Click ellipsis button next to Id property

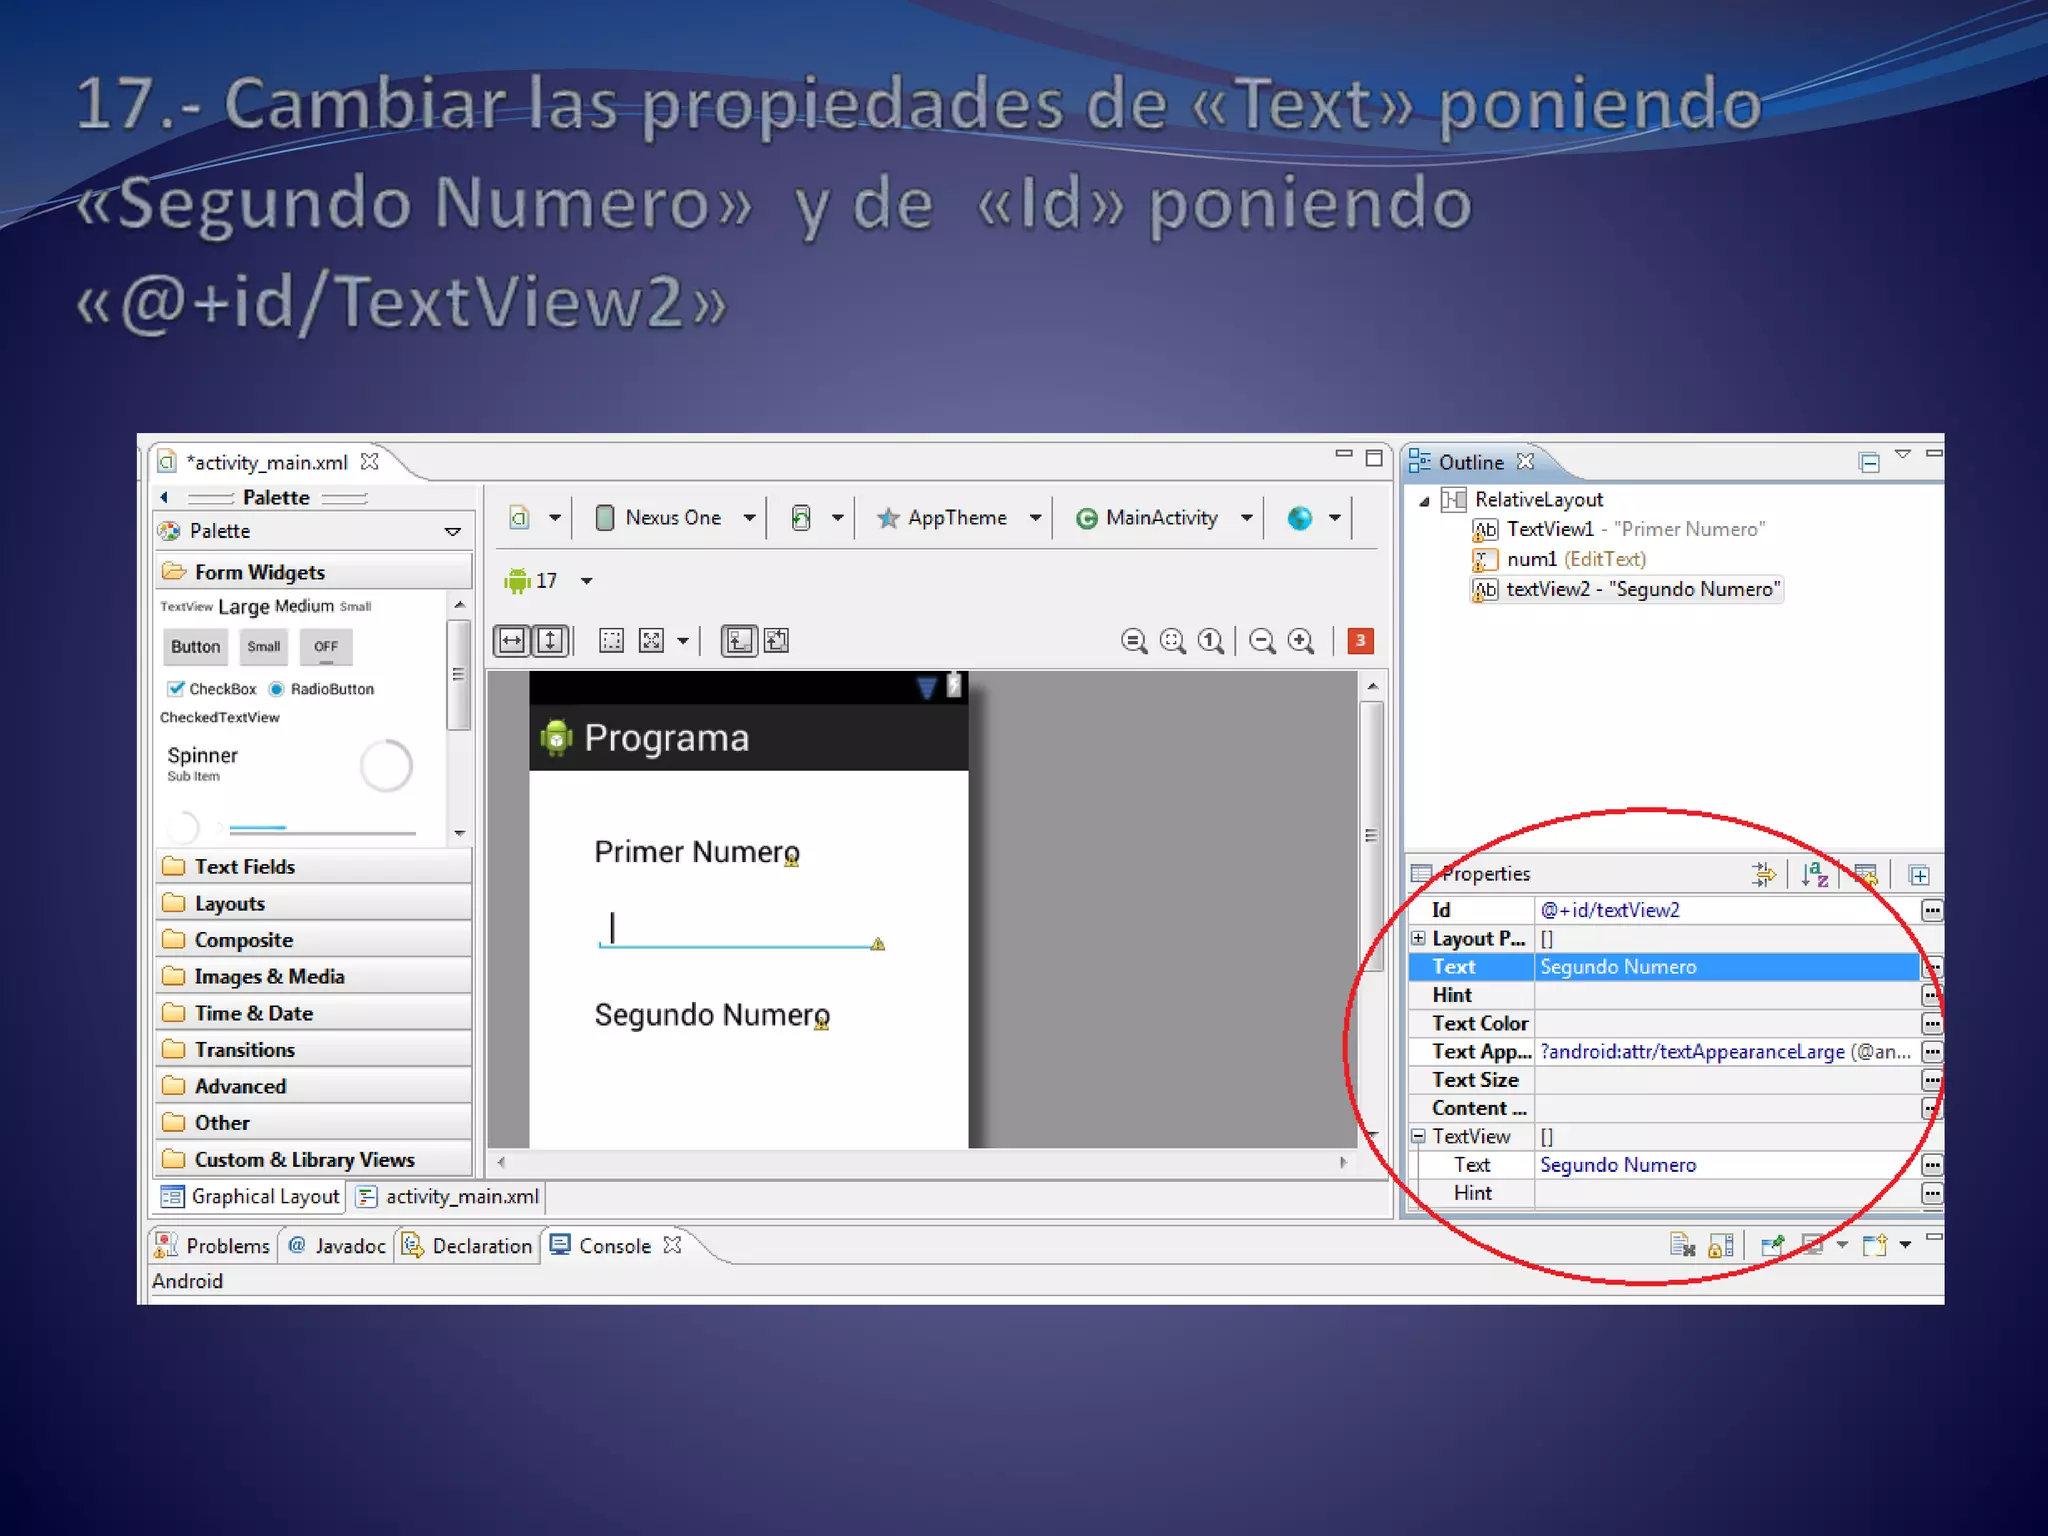1931,911
